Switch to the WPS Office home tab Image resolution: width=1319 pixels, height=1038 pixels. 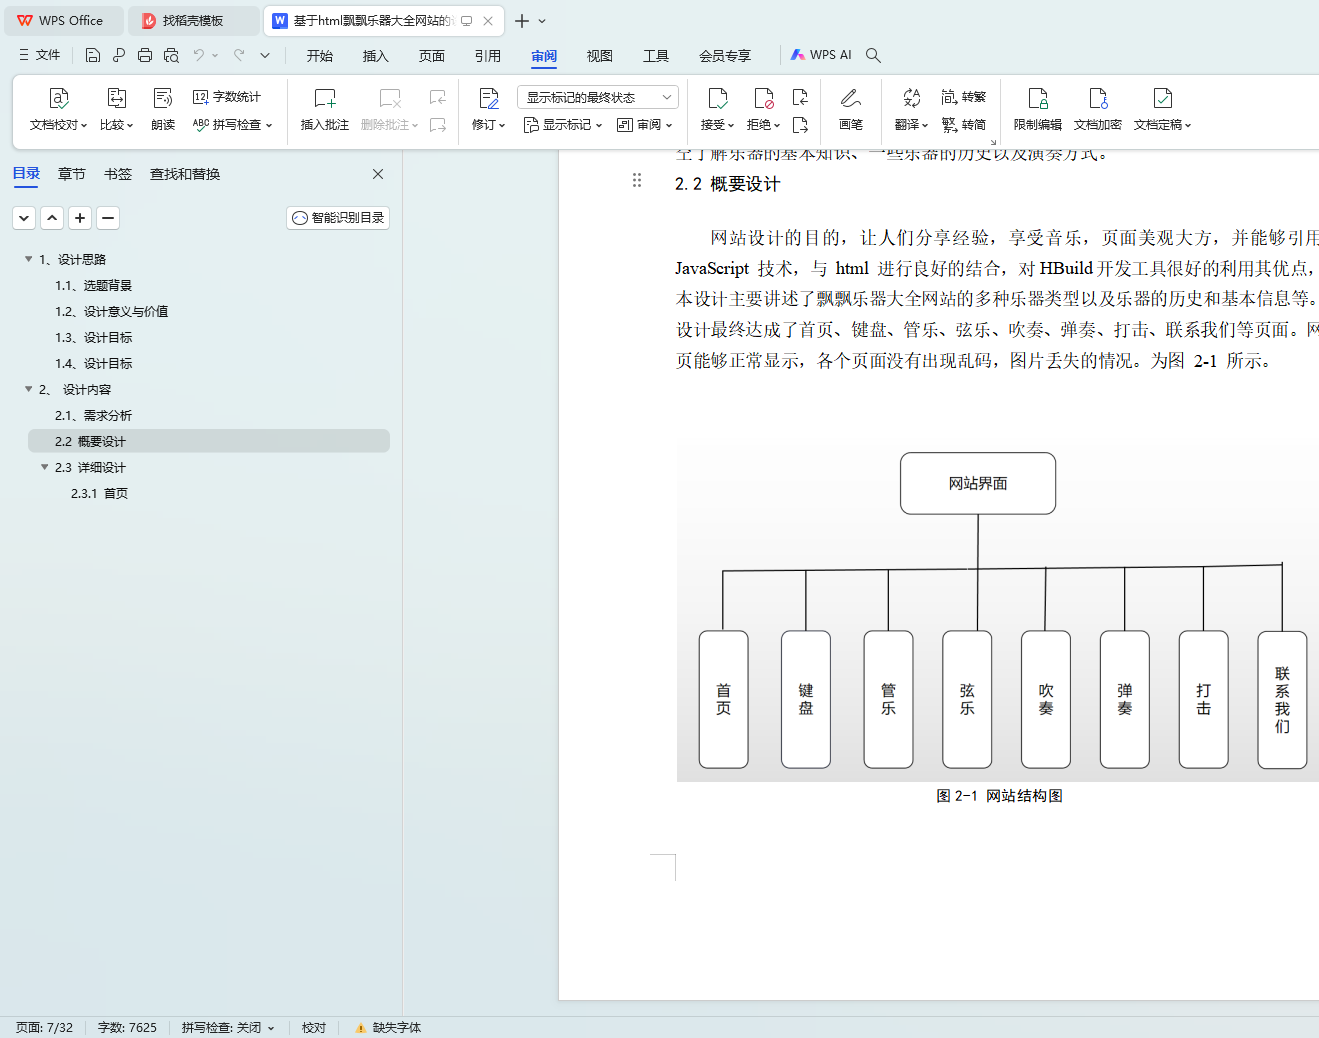coord(62,20)
